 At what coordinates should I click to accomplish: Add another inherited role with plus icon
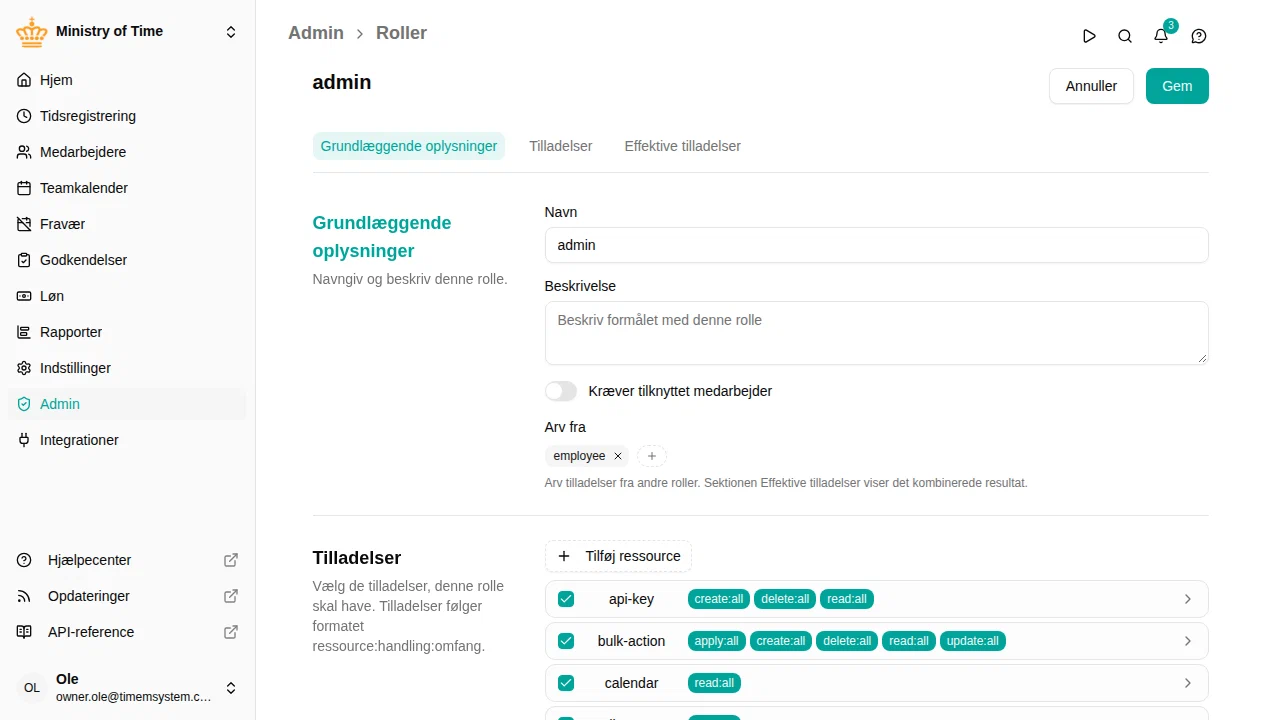(652, 456)
